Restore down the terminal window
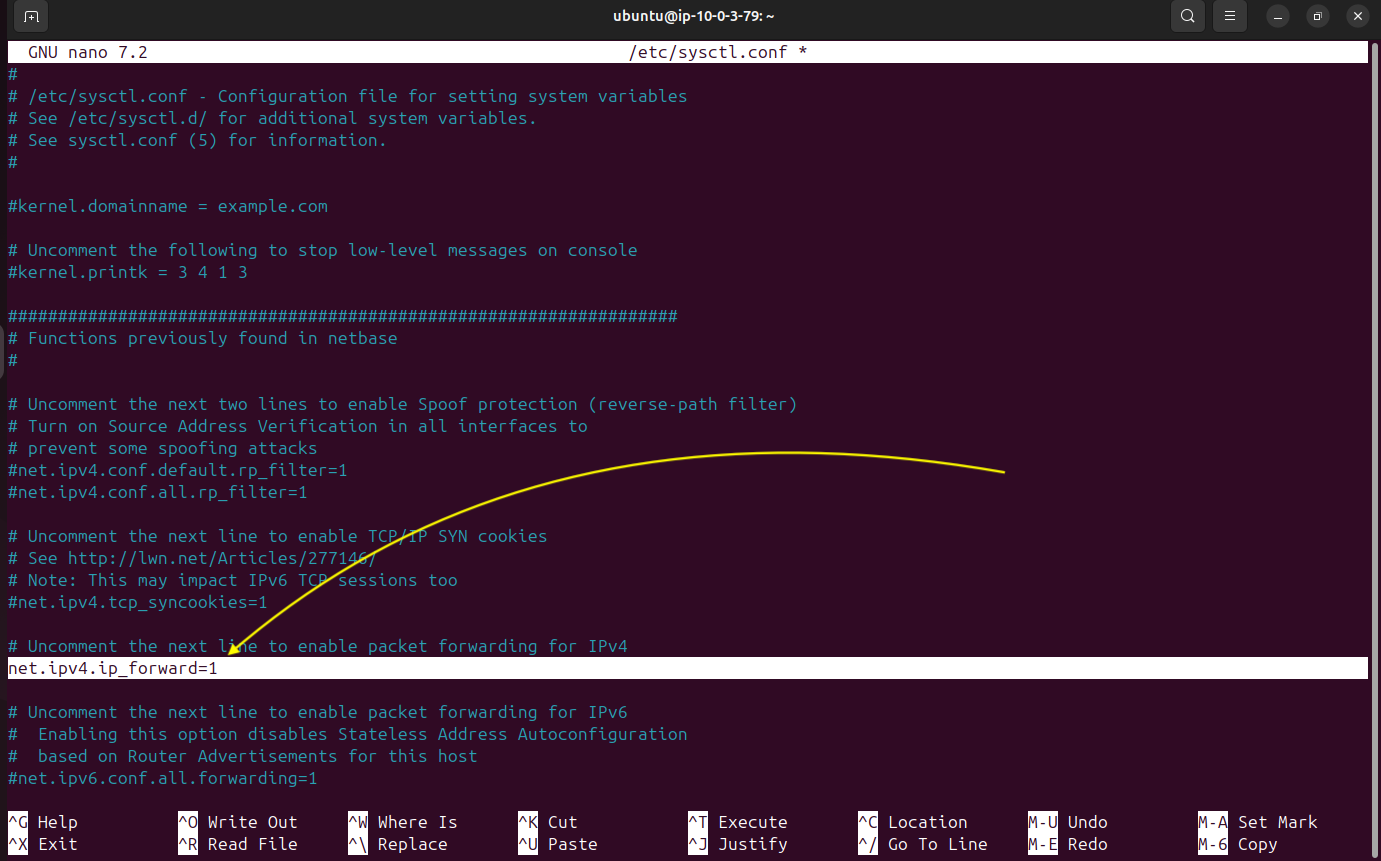 (1318, 16)
